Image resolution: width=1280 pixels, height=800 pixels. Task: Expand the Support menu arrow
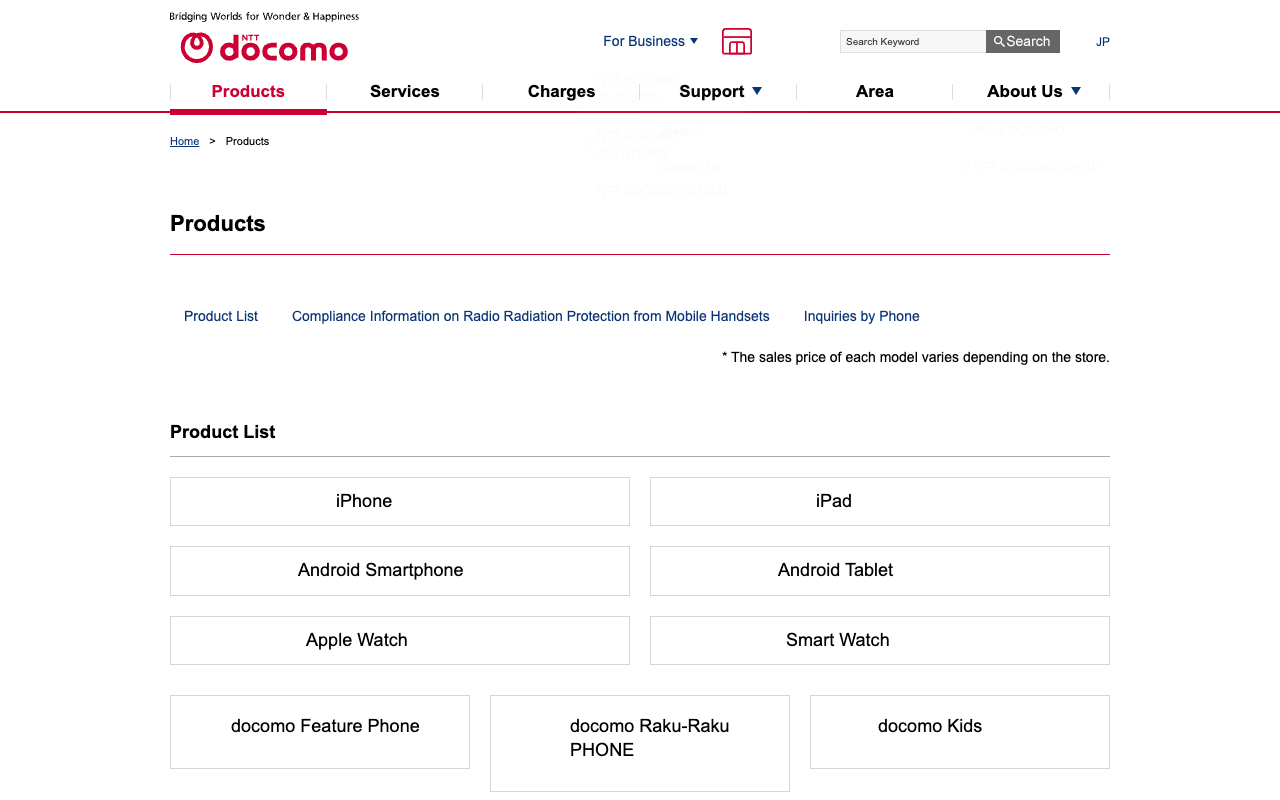(x=757, y=91)
